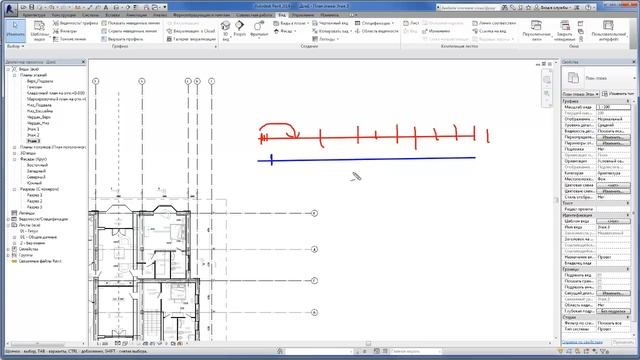640x360 pixels.
Task: Click the Лист new sheet tool
Action: 411,23
